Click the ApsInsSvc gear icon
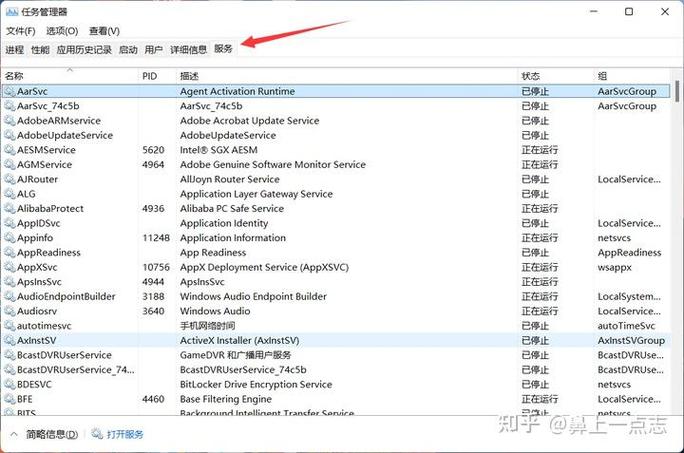This screenshot has width=684, height=453. pyautogui.click(x=10, y=282)
